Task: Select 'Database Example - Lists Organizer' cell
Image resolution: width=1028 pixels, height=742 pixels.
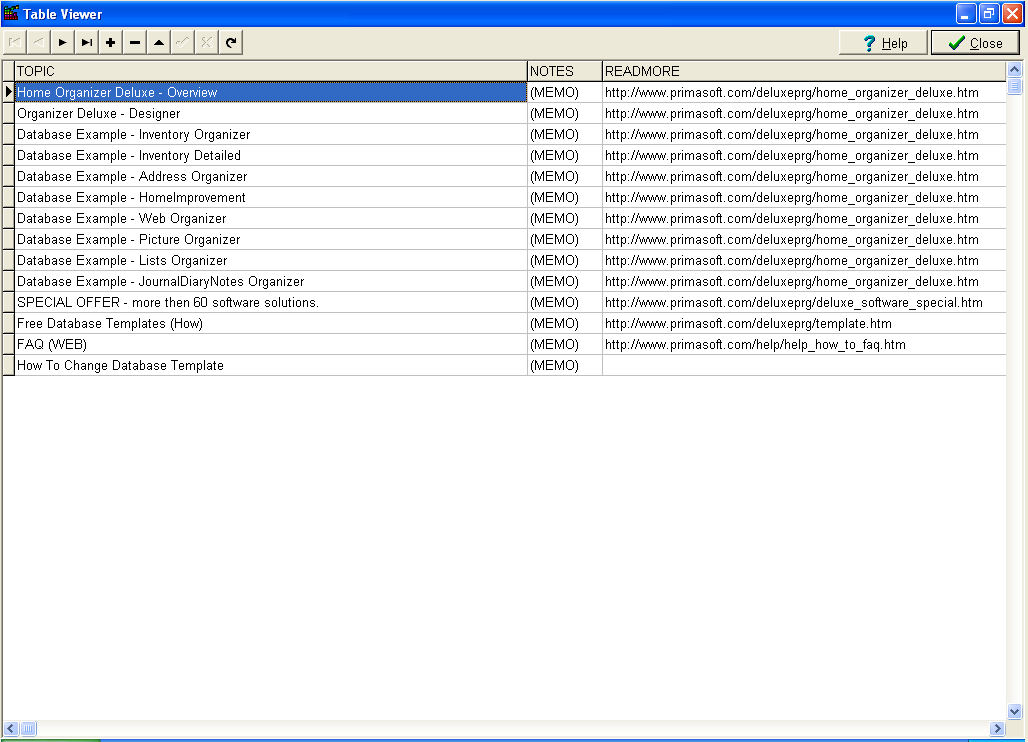Action: (271, 260)
